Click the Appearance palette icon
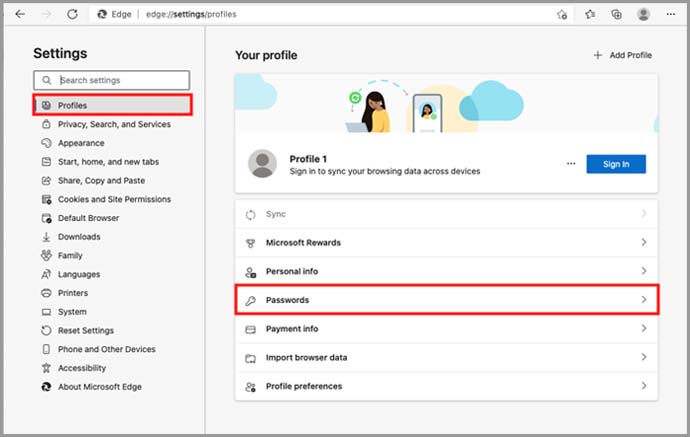The image size is (690, 437). coord(46,143)
